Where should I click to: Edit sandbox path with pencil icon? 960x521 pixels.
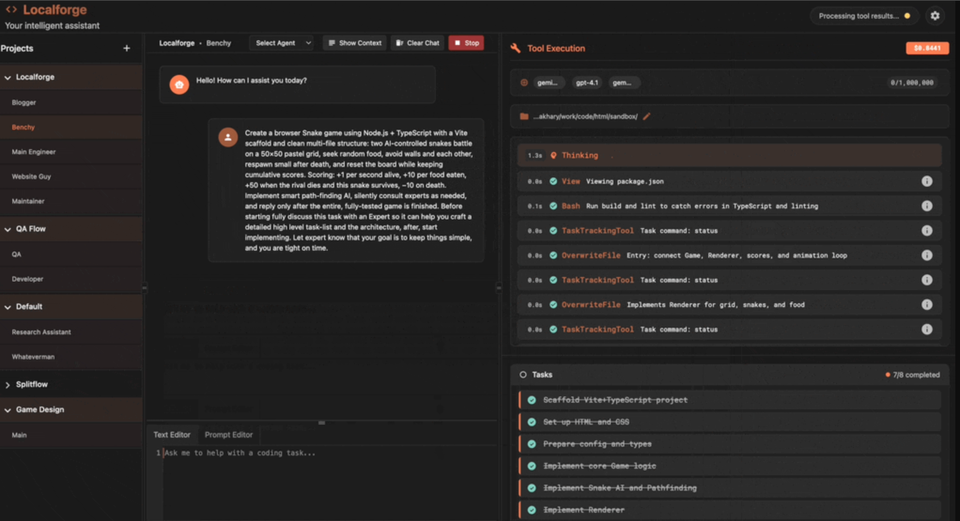coord(647,116)
